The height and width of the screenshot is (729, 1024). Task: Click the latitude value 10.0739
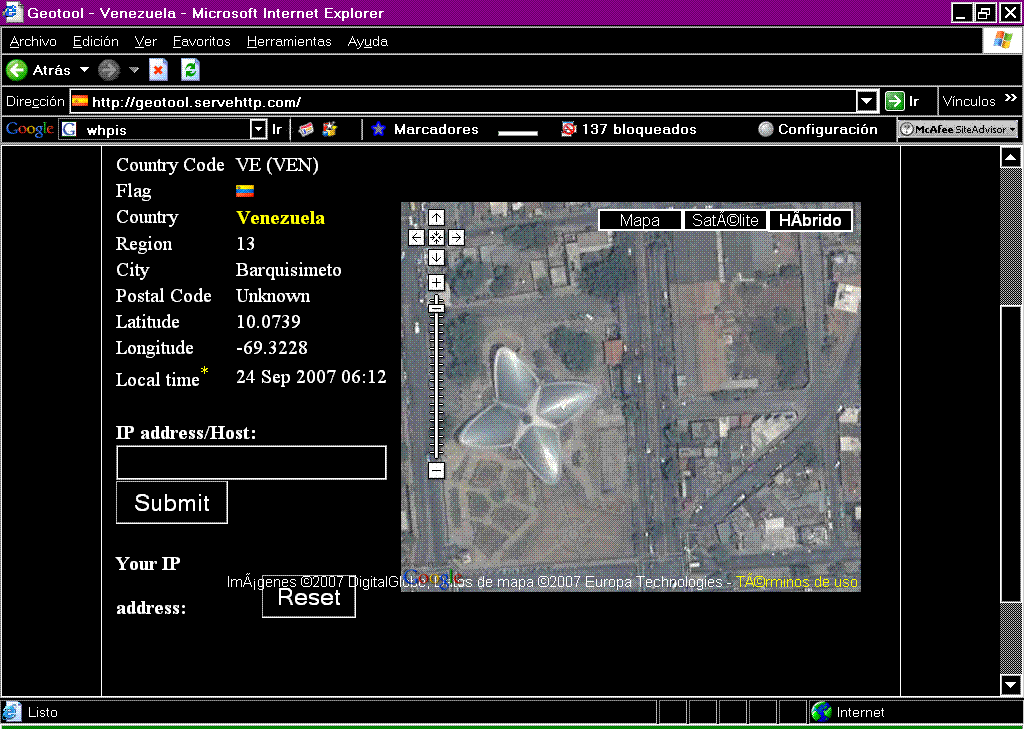click(x=268, y=322)
